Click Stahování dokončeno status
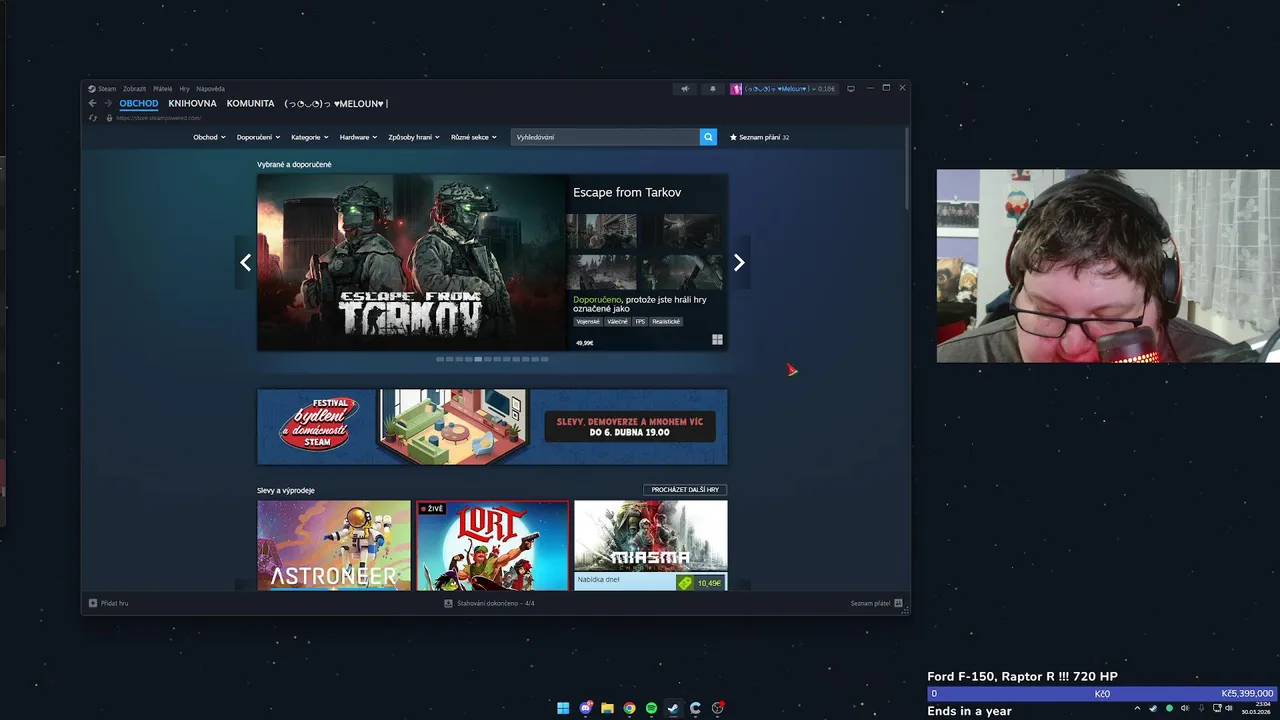This screenshot has width=1280, height=720. point(489,603)
